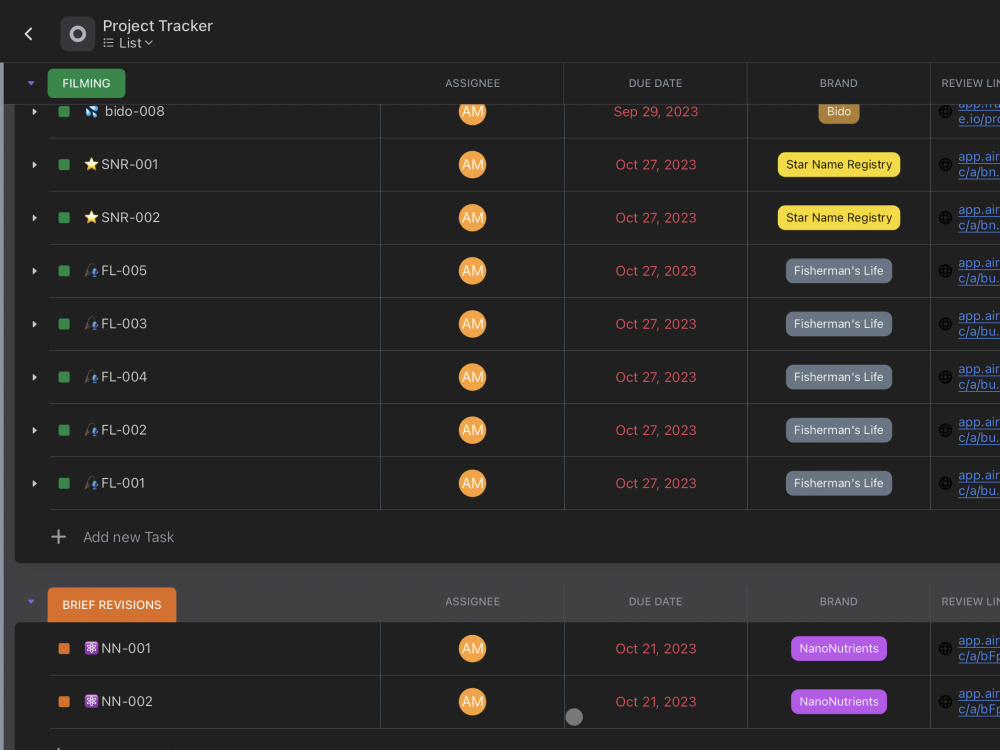
Task: Open the SNR-001 review link
Action: click(x=977, y=164)
